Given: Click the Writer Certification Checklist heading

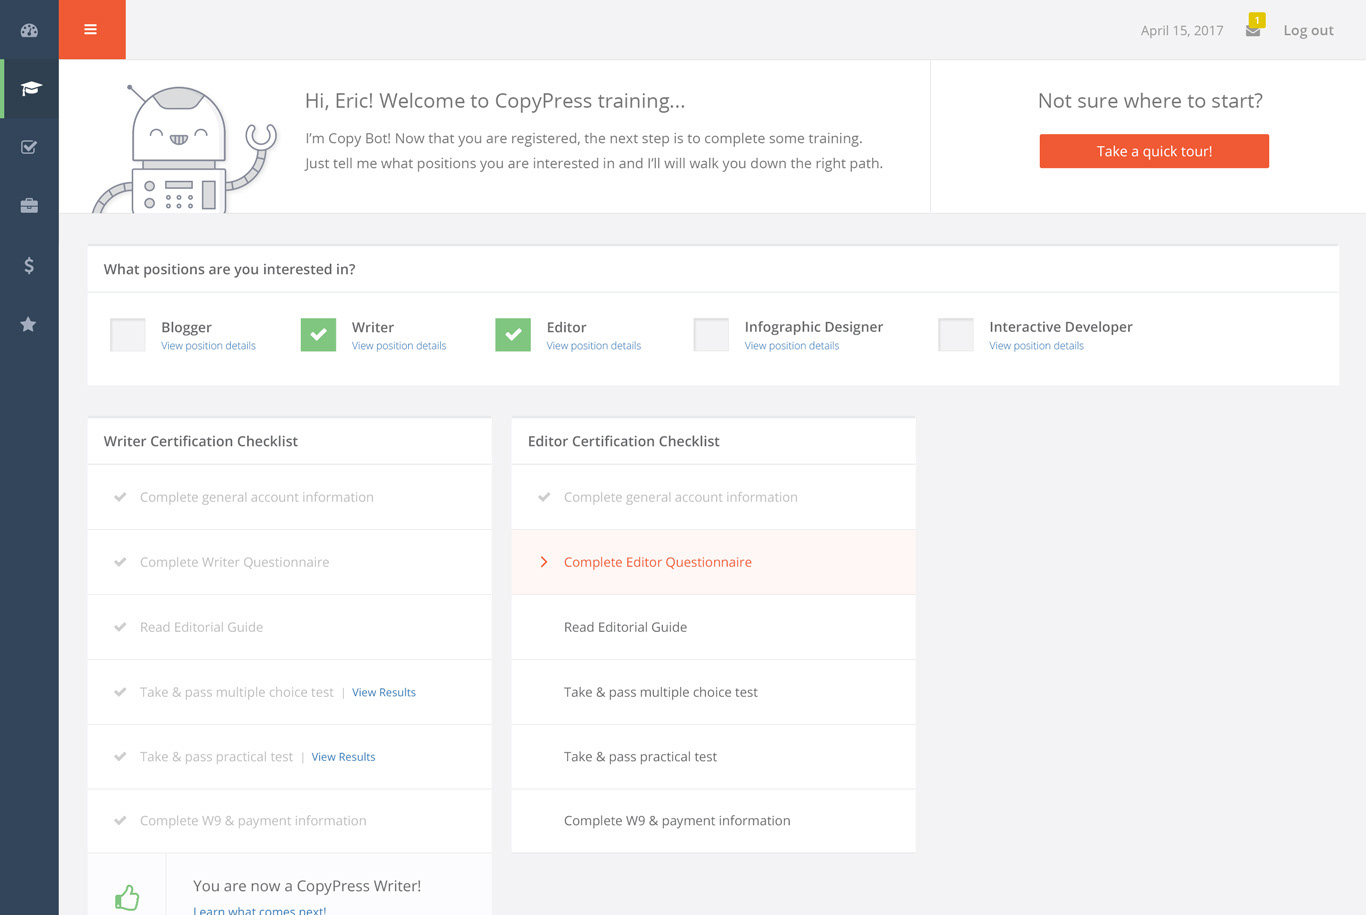Looking at the screenshot, I should (201, 441).
